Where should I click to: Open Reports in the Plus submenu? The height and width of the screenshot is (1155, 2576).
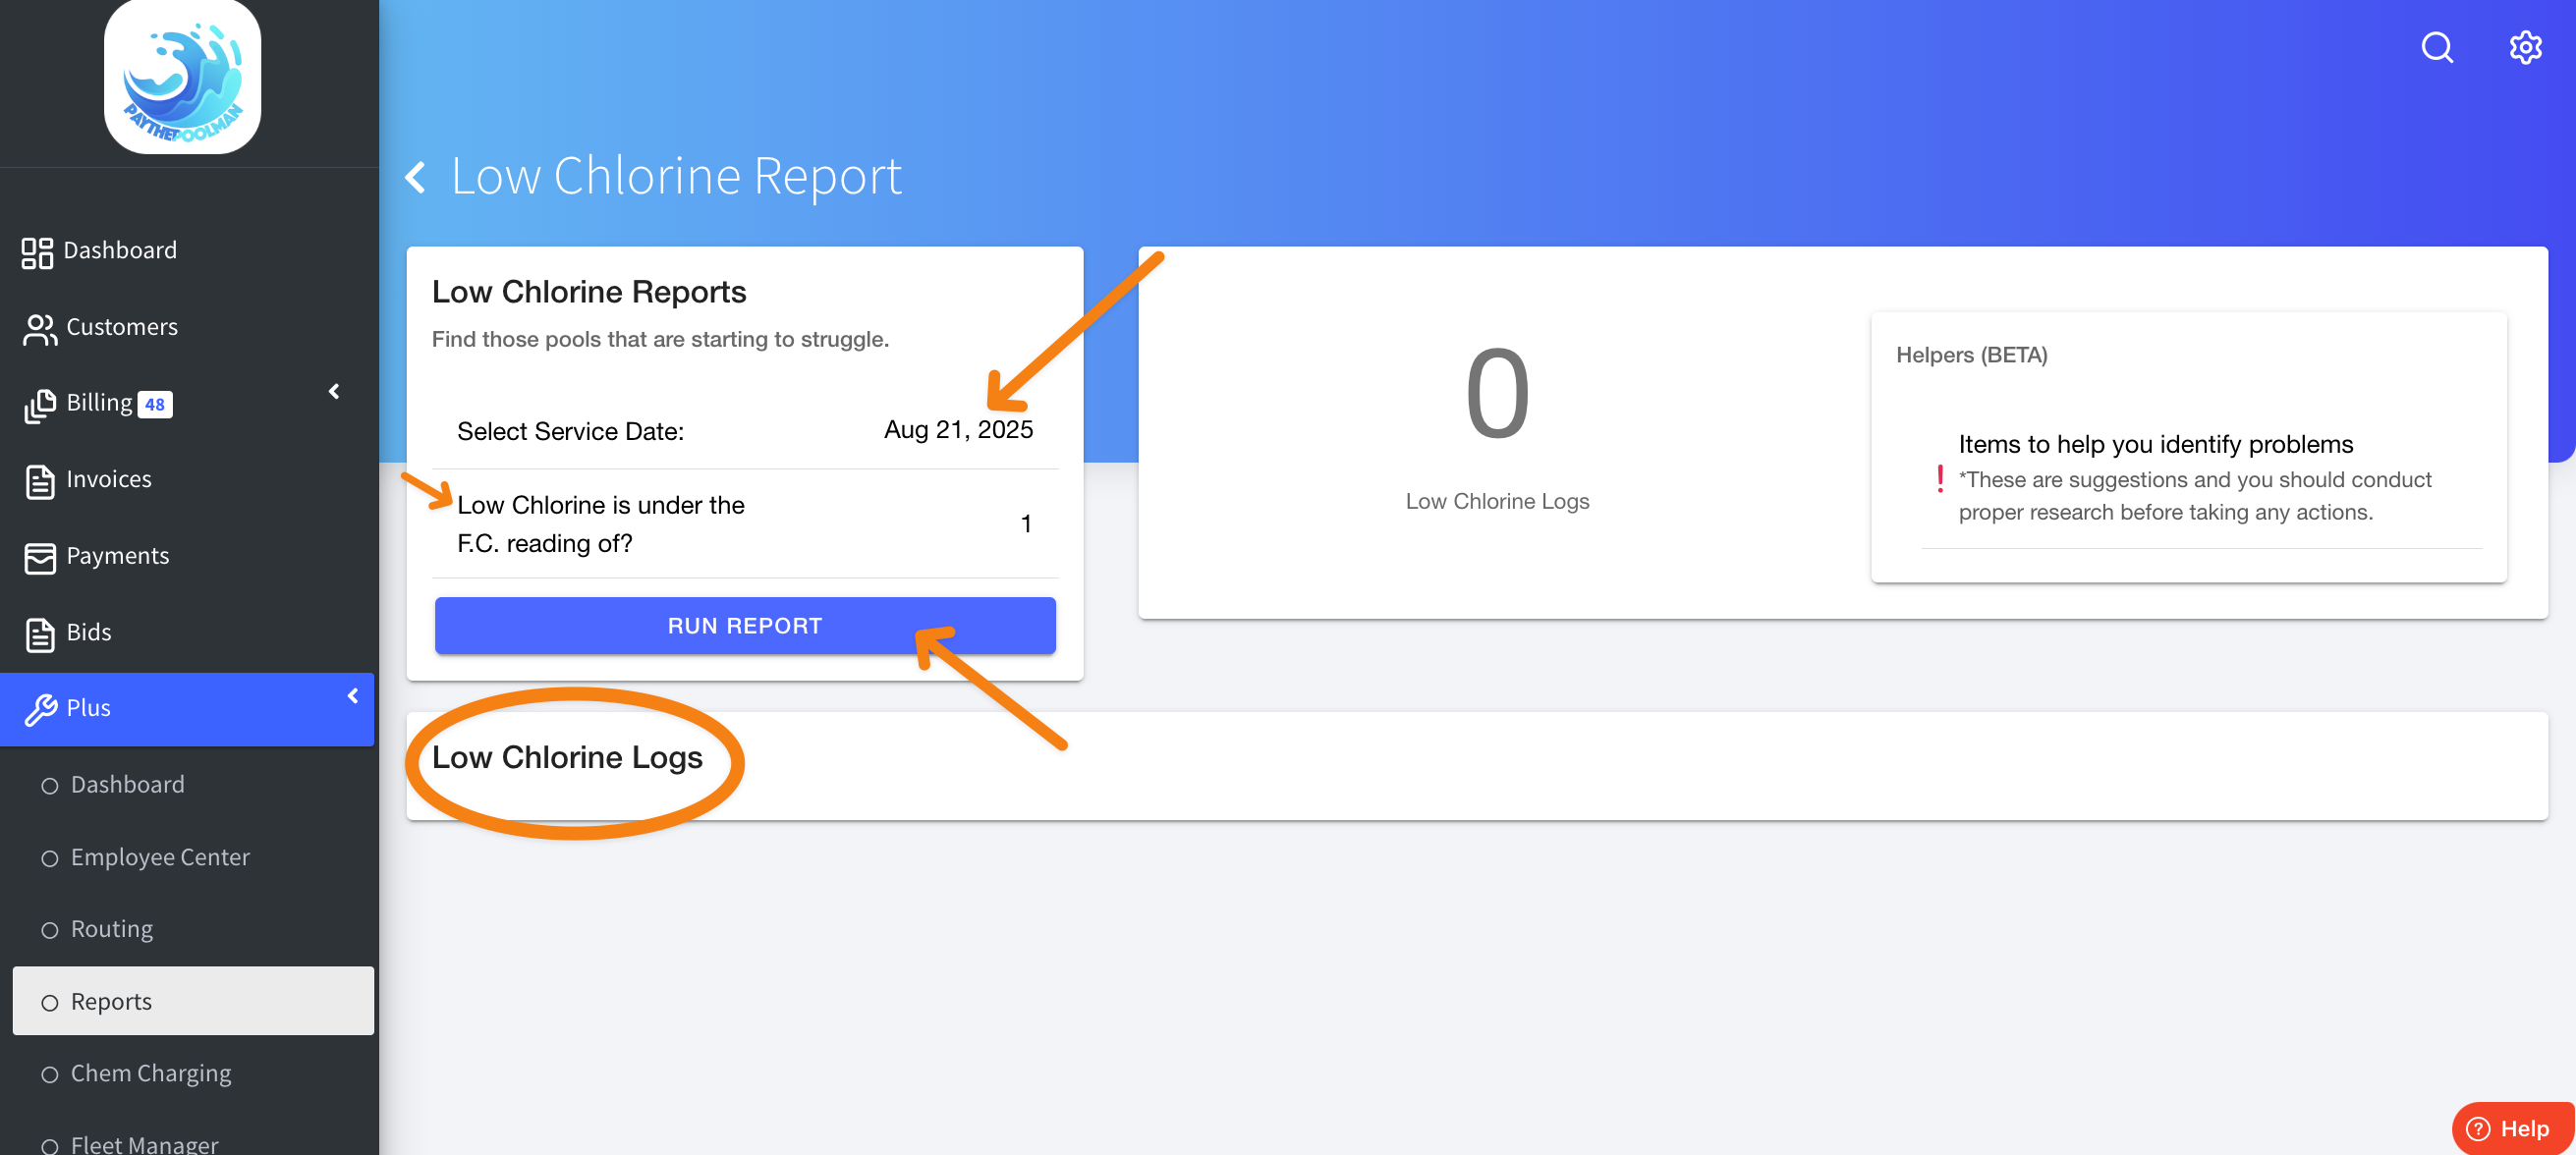pos(112,1001)
